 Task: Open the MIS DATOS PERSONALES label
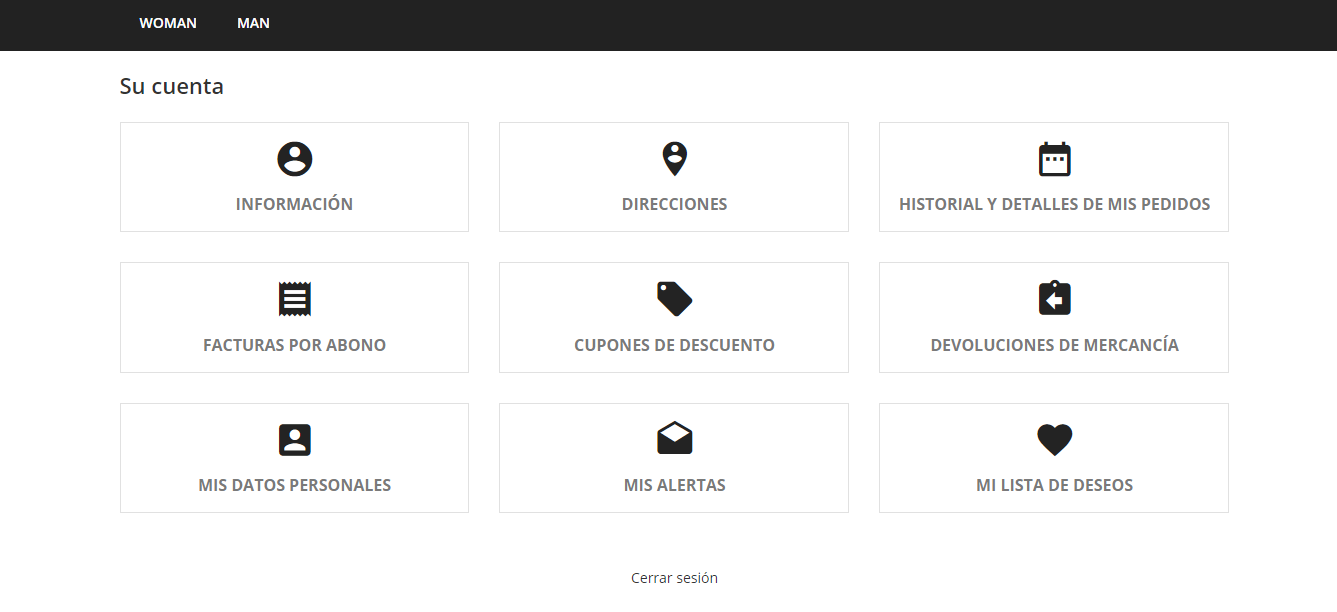[294, 485]
